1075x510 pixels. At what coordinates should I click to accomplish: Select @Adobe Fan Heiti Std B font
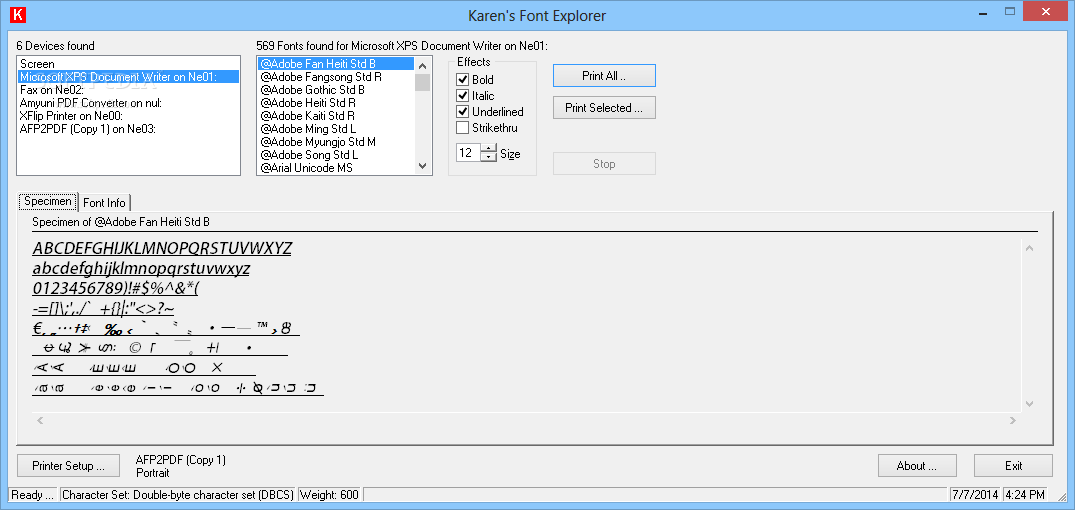[x=336, y=64]
